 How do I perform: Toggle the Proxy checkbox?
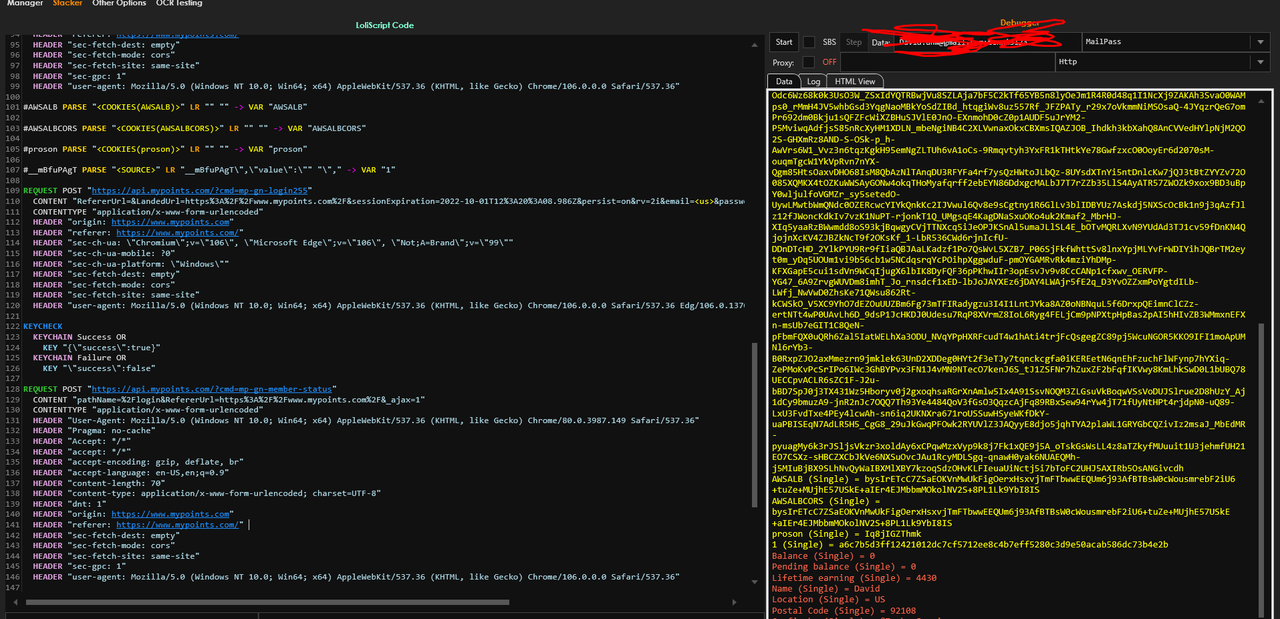pyautogui.click(x=808, y=62)
